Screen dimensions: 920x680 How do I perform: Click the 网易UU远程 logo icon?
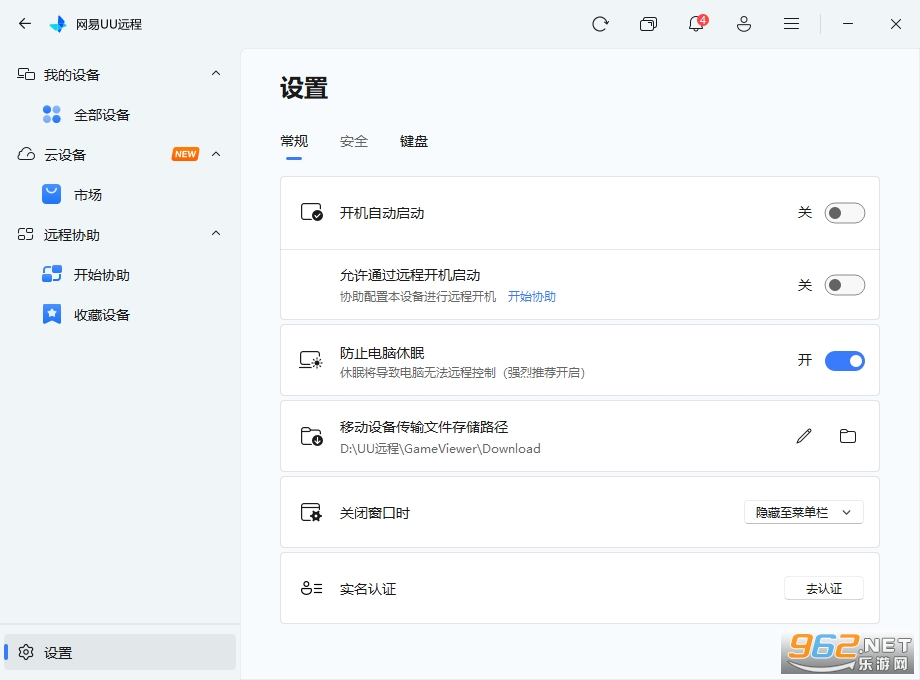58,24
